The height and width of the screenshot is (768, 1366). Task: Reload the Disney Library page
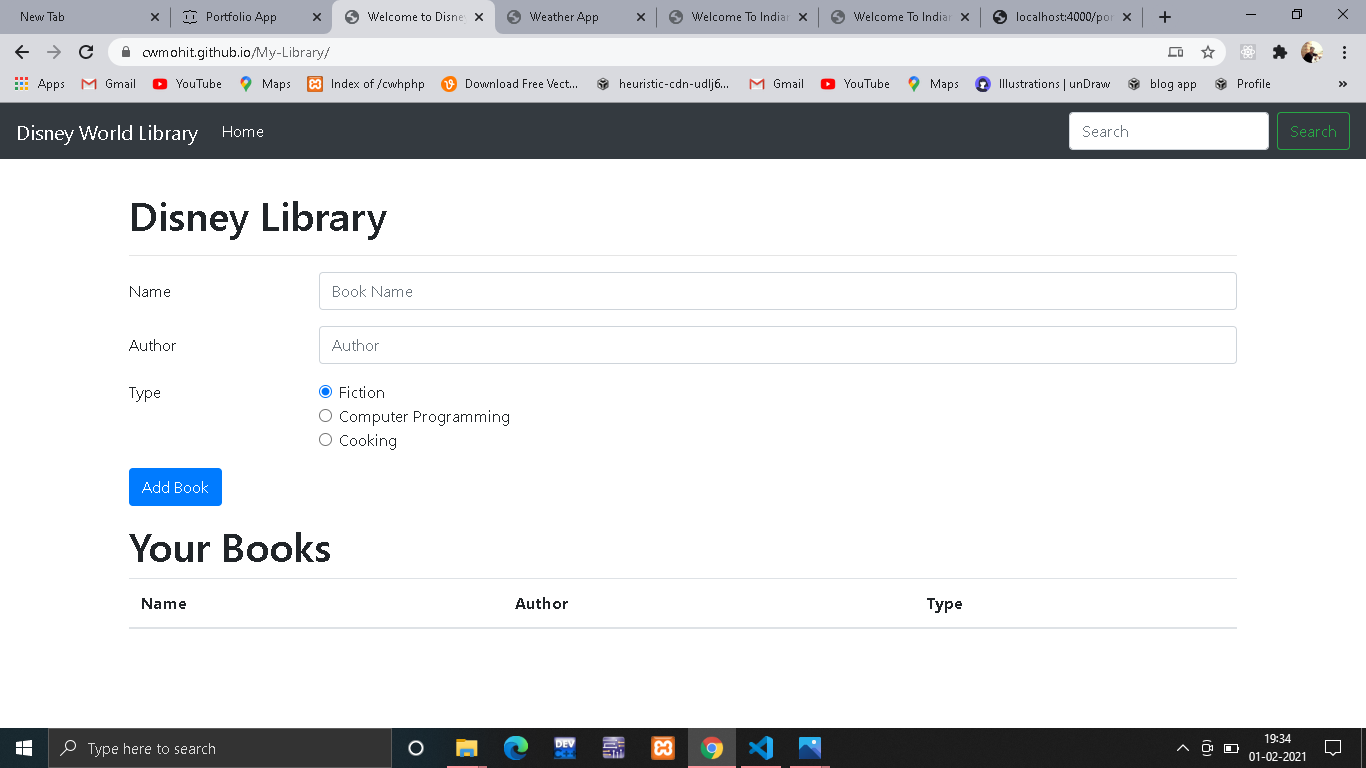86,52
